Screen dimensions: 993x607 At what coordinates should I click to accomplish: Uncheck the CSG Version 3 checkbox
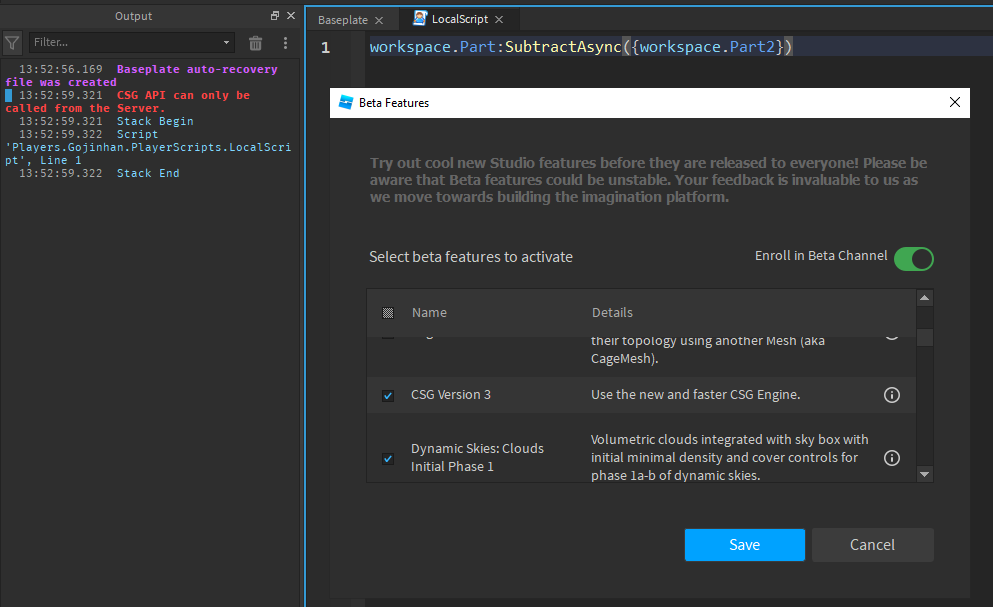(x=388, y=396)
